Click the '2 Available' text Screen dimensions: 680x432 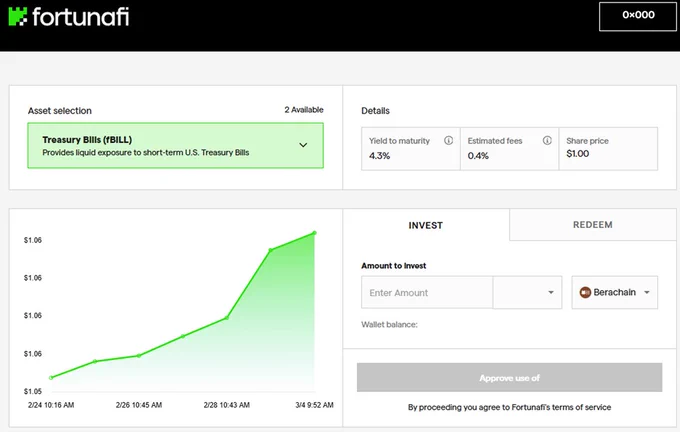pyautogui.click(x=304, y=110)
